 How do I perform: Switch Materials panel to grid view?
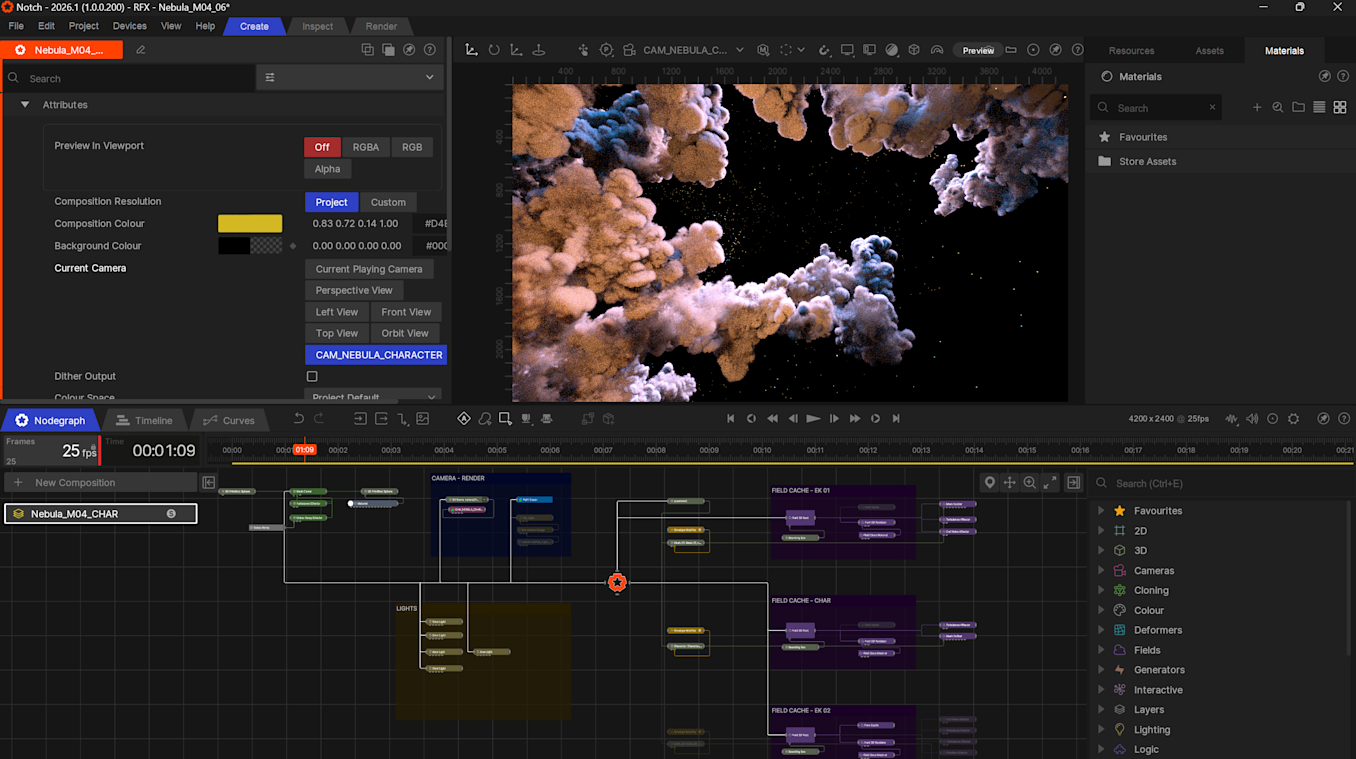point(1340,108)
